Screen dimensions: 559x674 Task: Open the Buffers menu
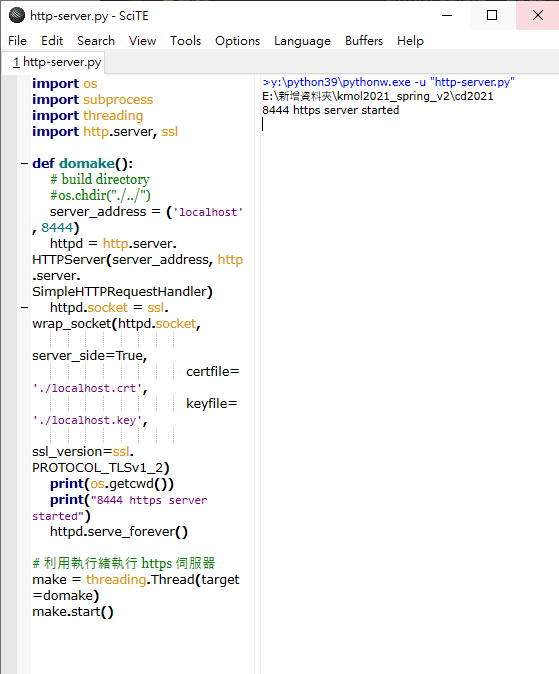tap(364, 41)
